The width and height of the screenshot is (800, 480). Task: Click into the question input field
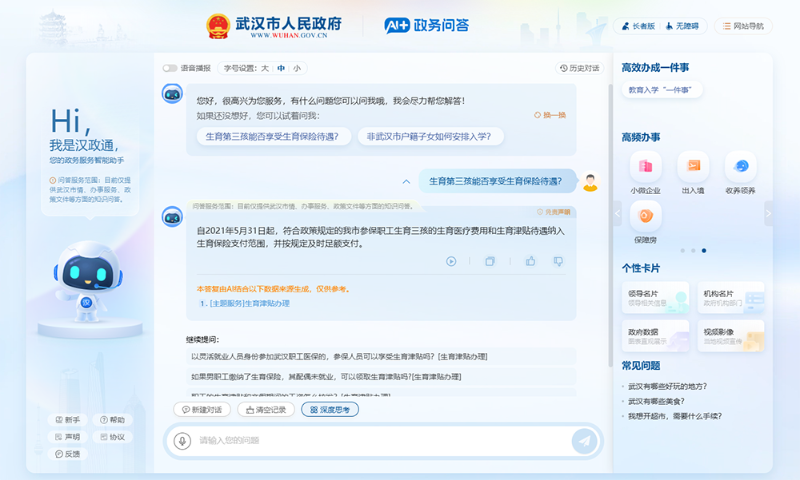(x=380, y=440)
